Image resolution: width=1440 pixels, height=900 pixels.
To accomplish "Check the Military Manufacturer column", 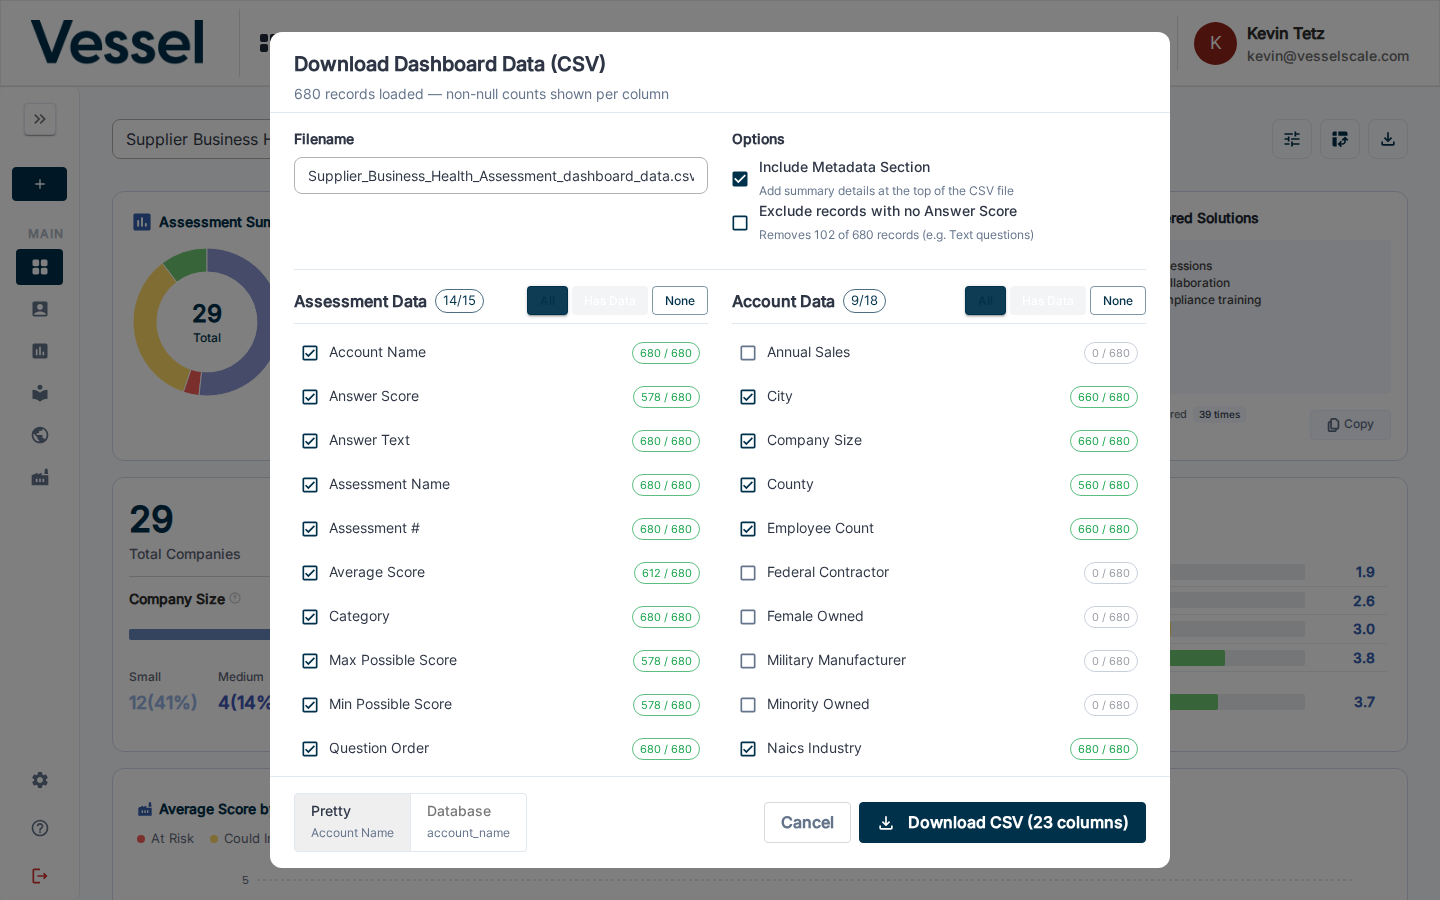I will click(748, 661).
